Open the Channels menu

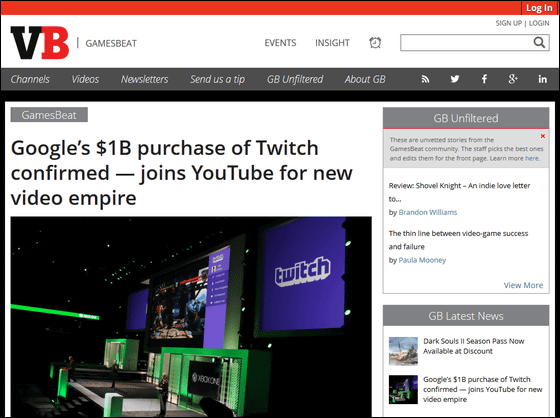coord(30,79)
